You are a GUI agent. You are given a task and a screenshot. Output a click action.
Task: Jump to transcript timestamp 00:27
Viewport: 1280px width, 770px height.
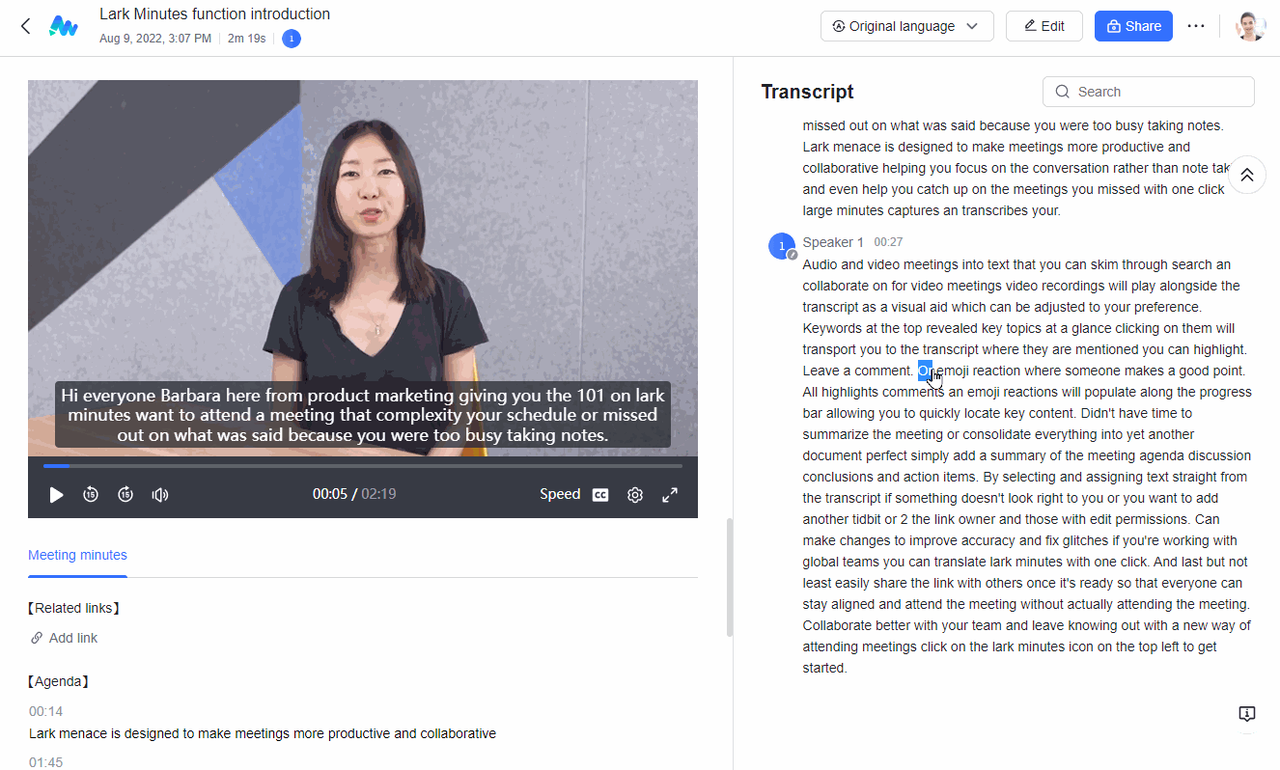click(x=888, y=242)
